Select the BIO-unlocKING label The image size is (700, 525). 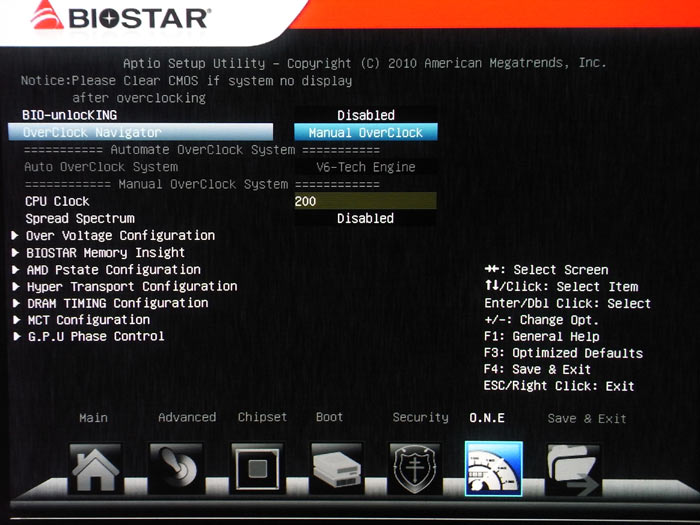pos(70,115)
